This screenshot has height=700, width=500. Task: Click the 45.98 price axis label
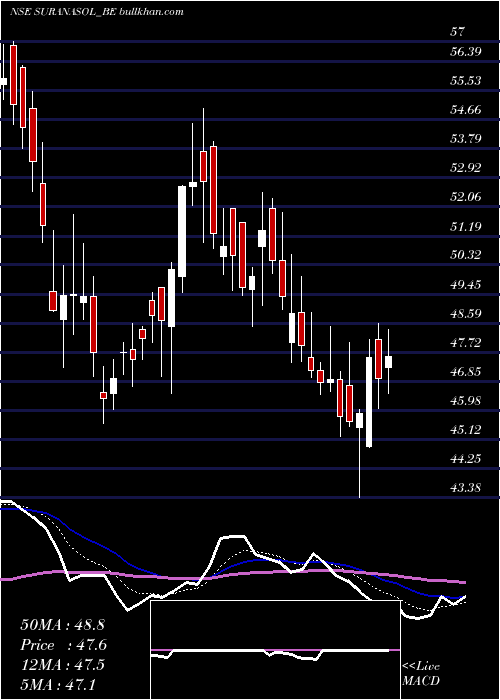466,401
